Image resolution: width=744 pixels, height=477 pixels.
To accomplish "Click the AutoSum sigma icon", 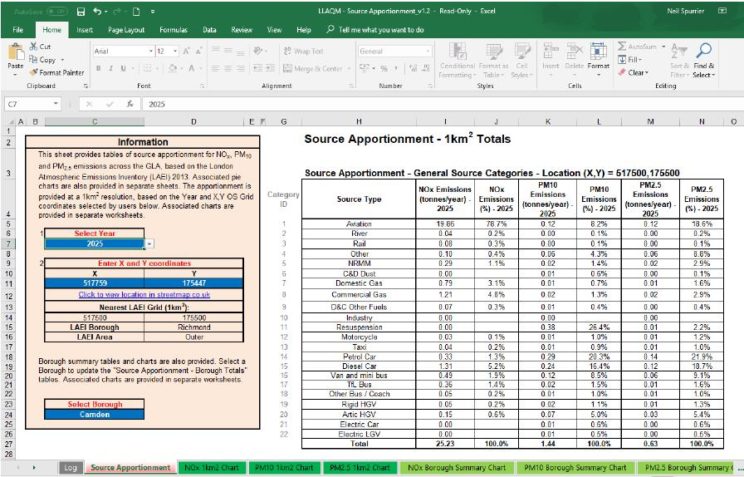I will pyautogui.click(x=622, y=47).
